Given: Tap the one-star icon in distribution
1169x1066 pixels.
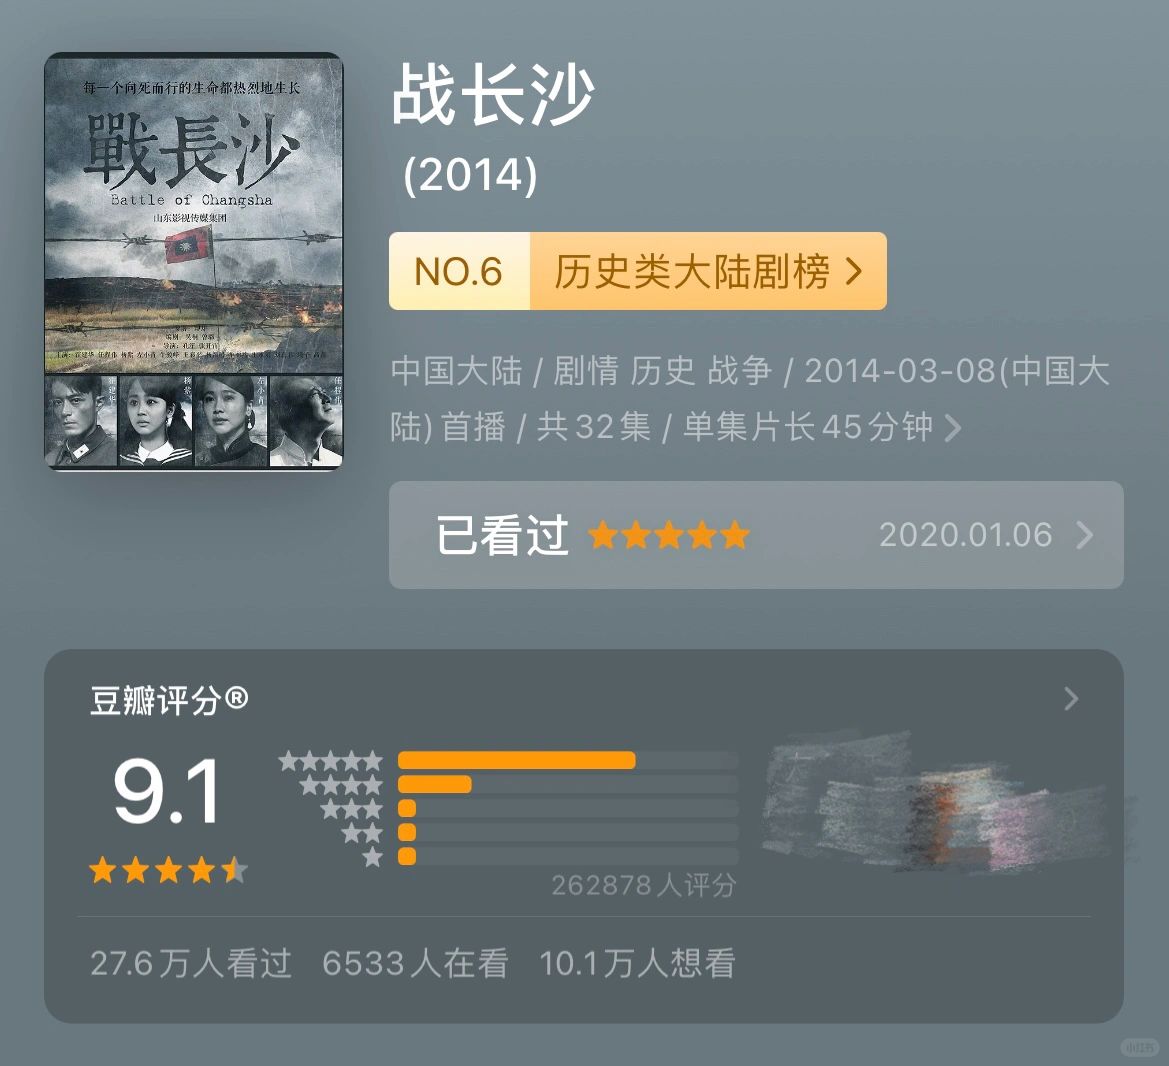Looking at the screenshot, I should click(x=373, y=857).
